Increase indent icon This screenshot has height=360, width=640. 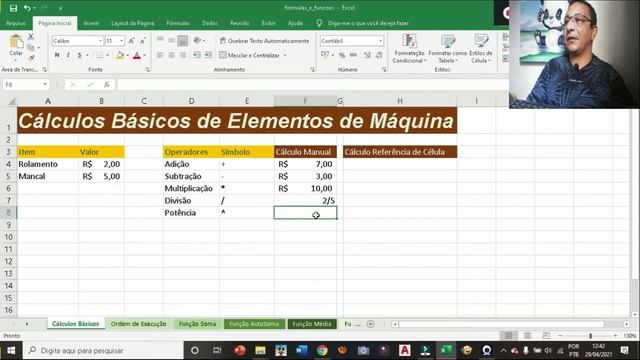208,55
